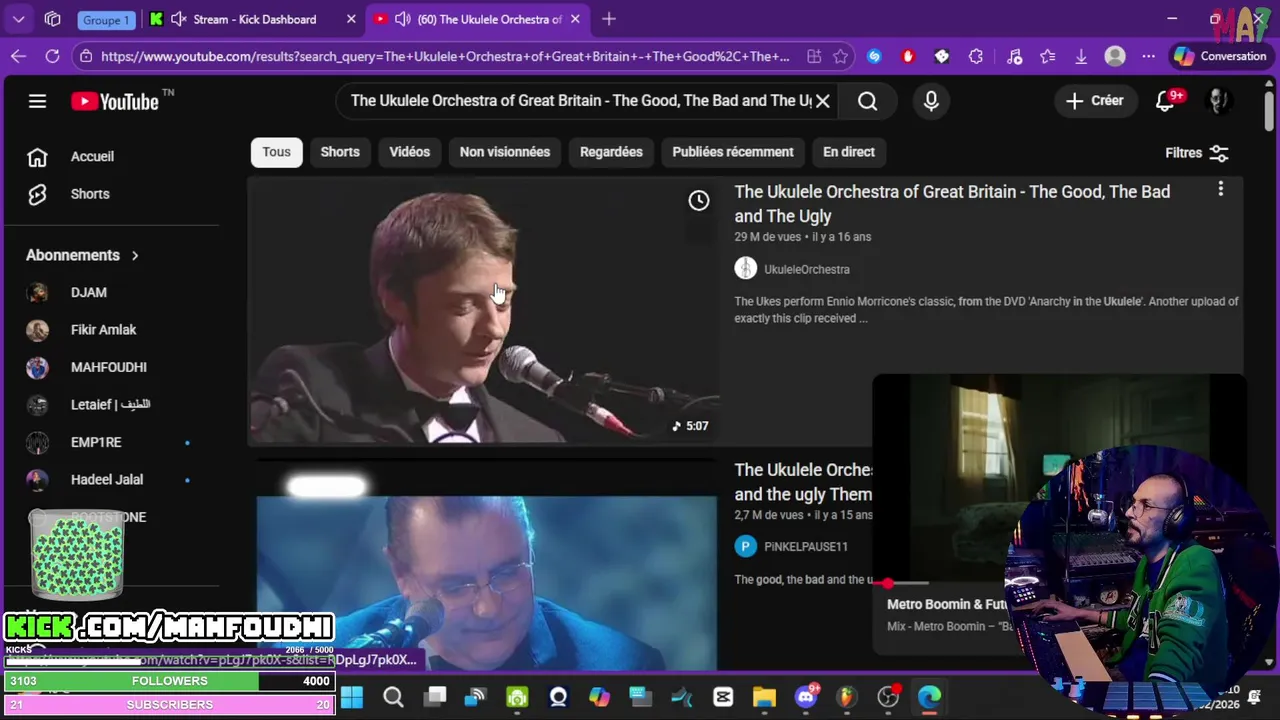1280x720 pixels.
Task: Click the Metro Boomin miniplayer title
Action: (x=946, y=604)
